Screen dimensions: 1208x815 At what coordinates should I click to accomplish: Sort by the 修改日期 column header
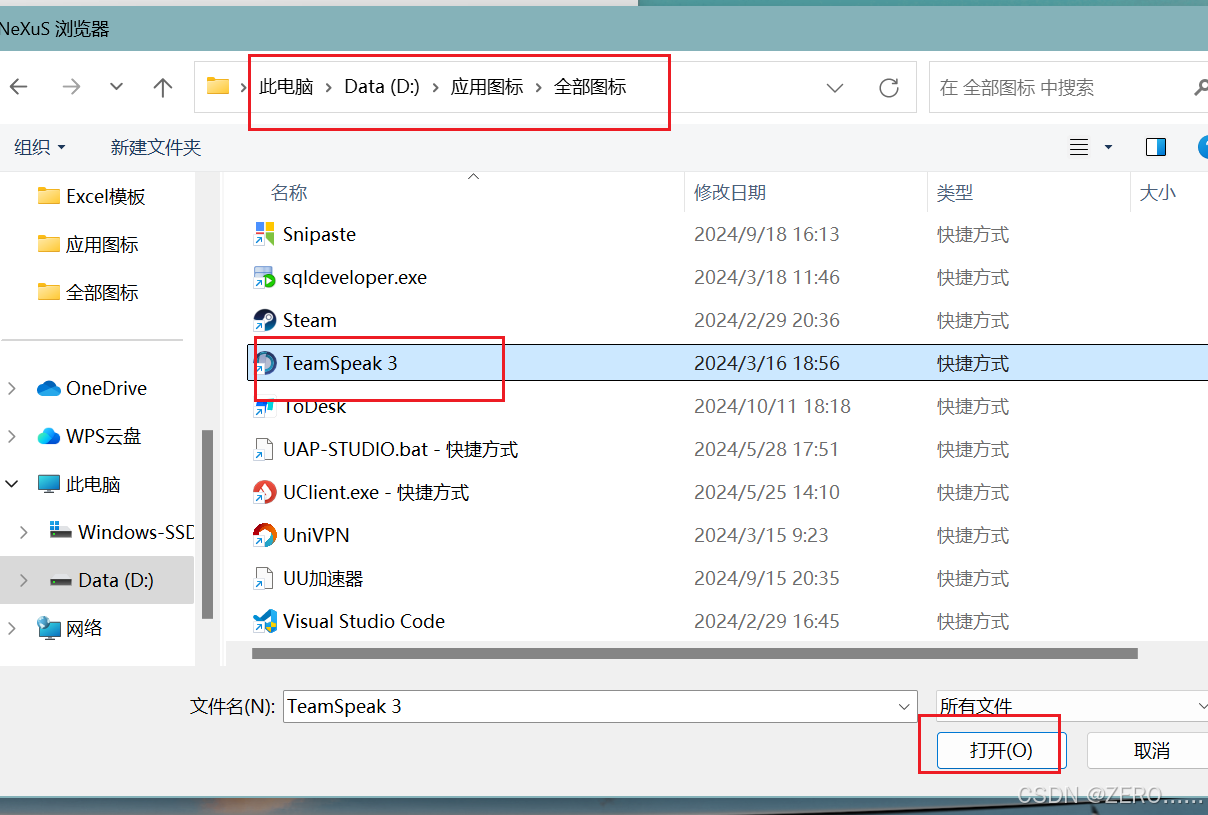pyautogui.click(x=730, y=193)
